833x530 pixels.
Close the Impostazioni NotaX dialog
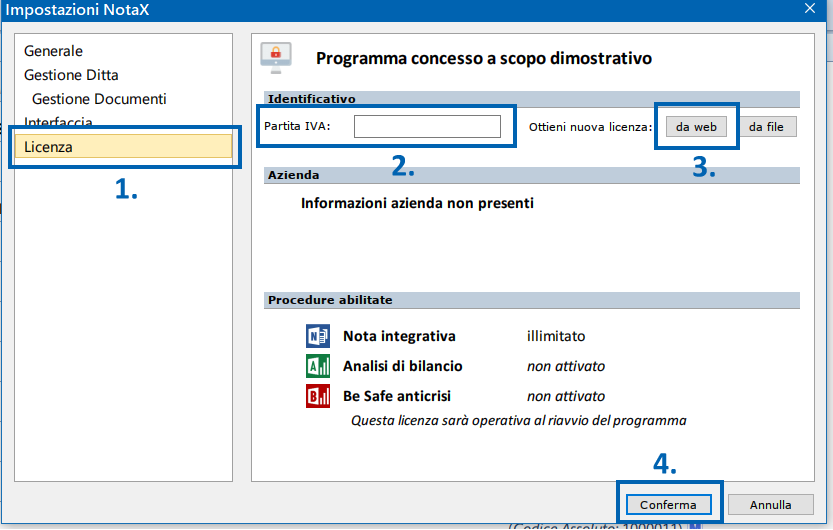click(810, 8)
